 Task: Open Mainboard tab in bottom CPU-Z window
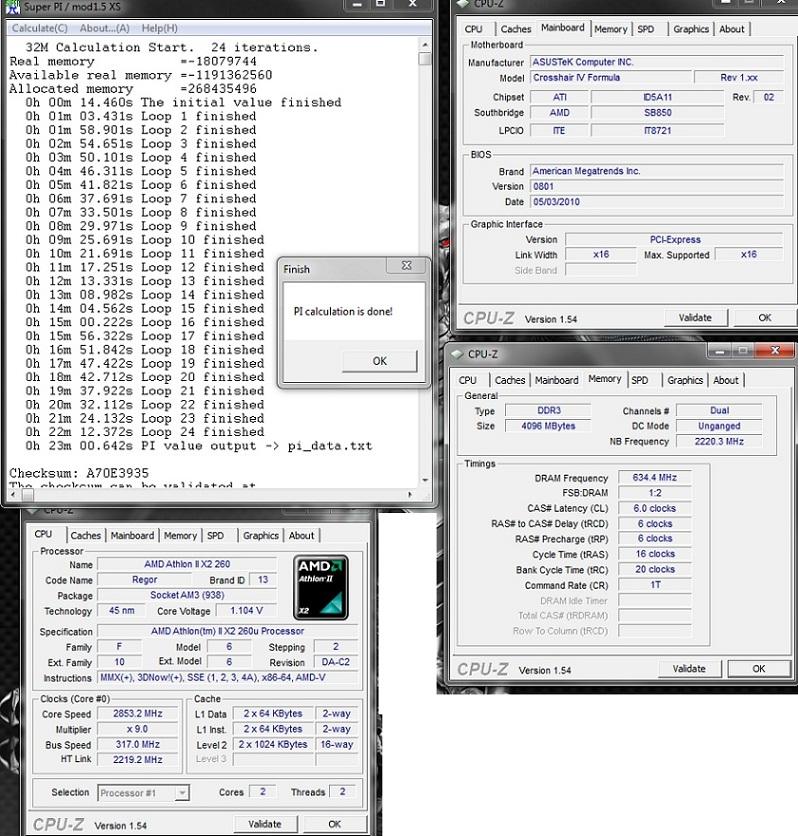pos(132,535)
